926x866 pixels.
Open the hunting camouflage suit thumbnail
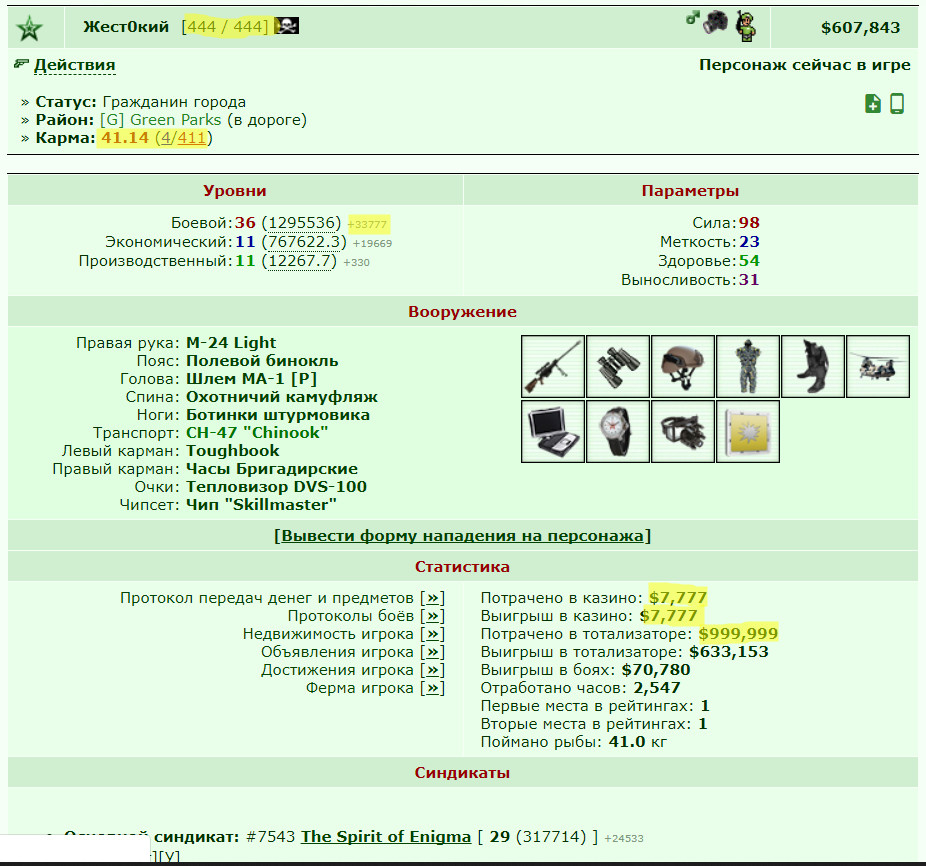[748, 366]
